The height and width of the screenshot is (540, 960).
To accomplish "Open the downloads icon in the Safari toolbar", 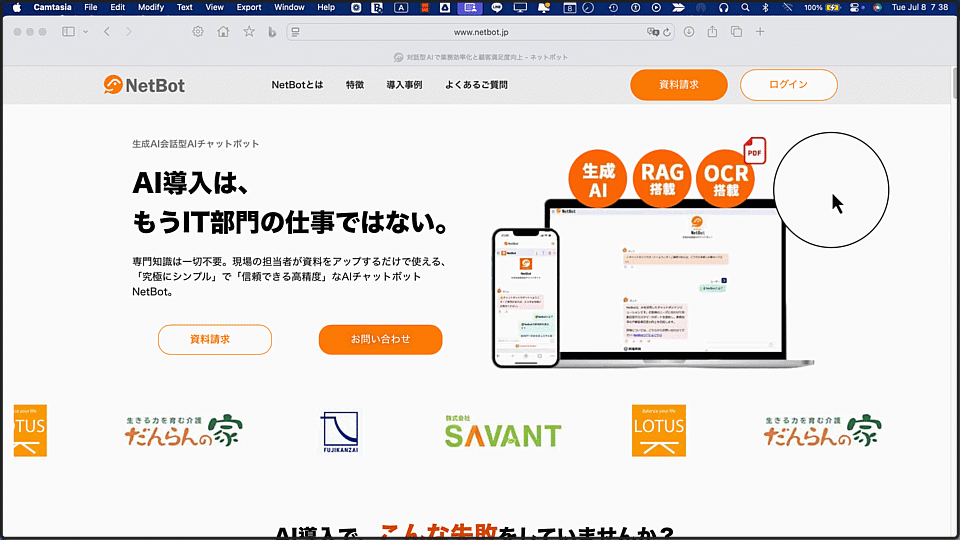I will pos(689,32).
